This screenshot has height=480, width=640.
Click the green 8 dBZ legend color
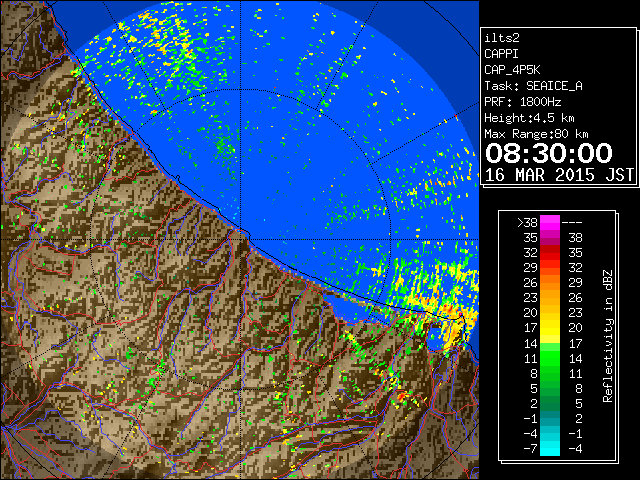pos(550,373)
